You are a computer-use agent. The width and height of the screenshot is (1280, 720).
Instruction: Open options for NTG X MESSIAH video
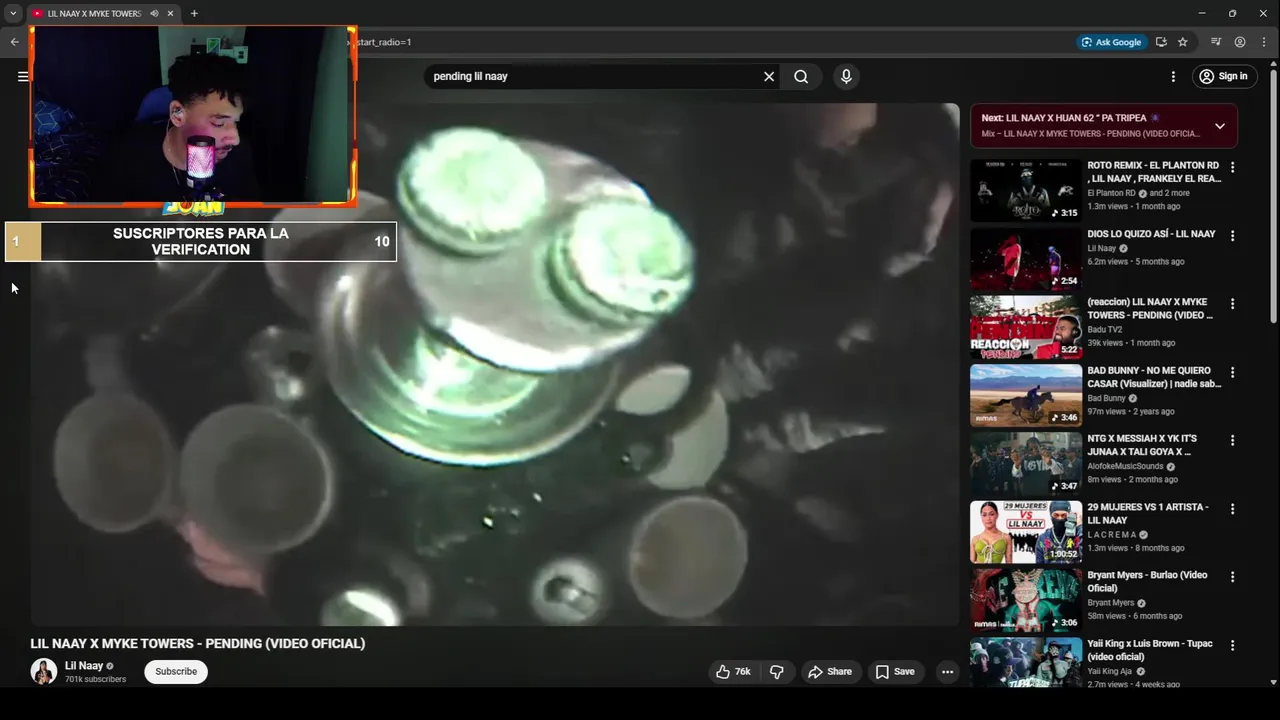click(x=1232, y=440)
